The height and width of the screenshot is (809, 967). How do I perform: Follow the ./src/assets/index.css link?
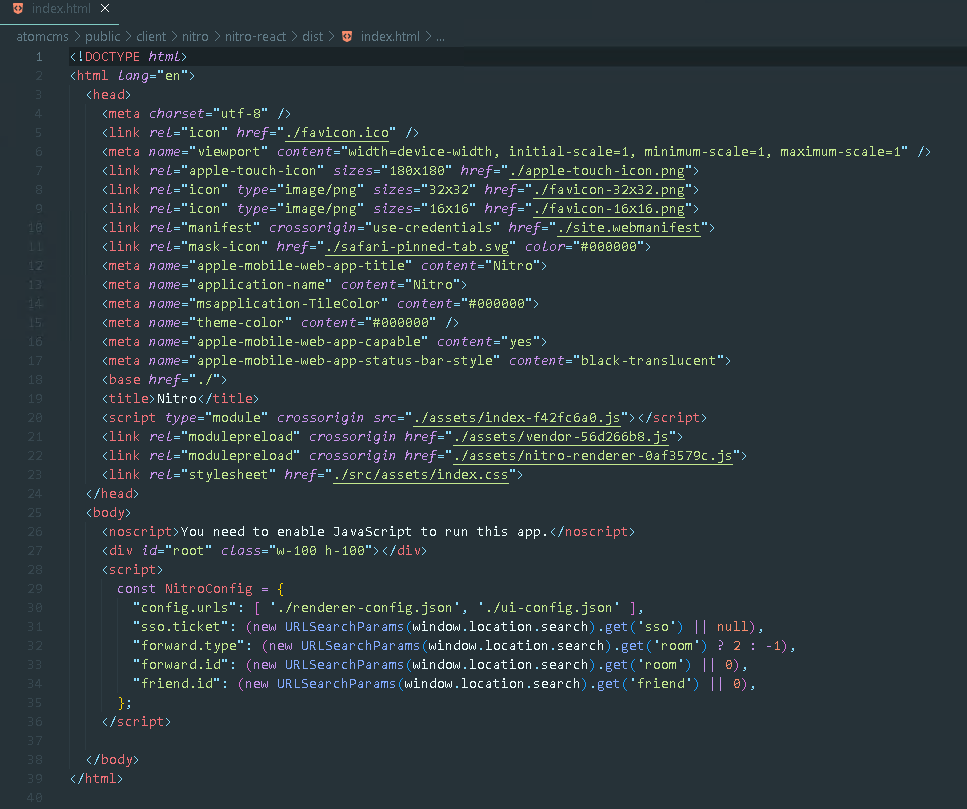point(421,475)
